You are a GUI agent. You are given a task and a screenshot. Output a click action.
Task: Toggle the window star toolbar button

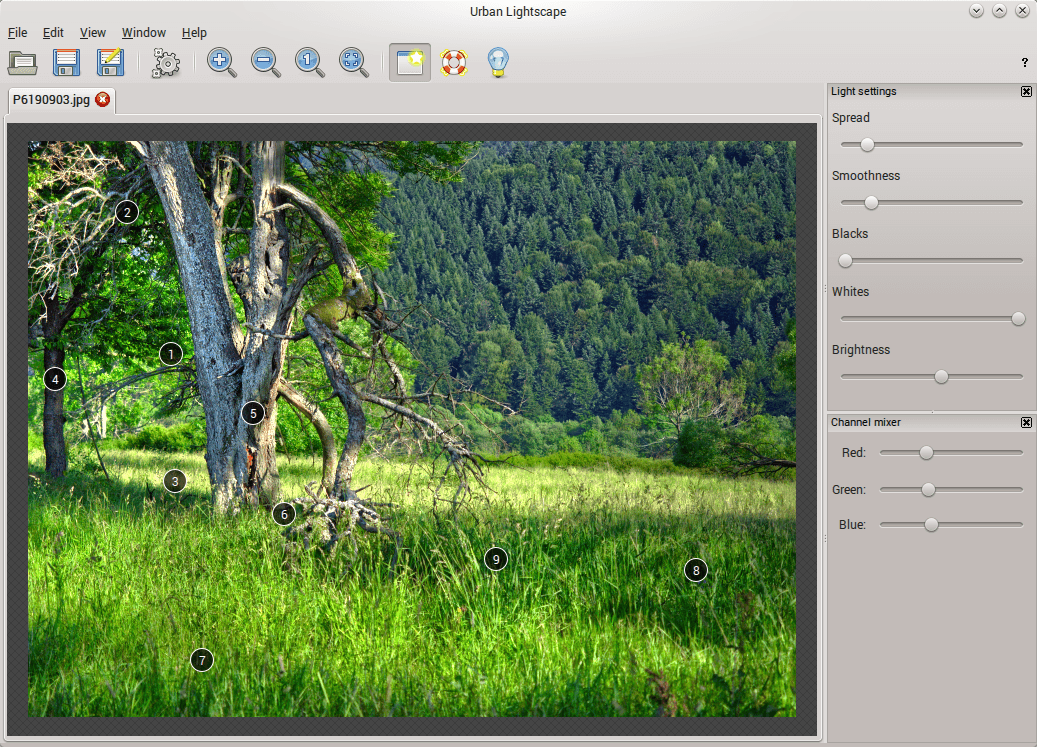(410, 63)
